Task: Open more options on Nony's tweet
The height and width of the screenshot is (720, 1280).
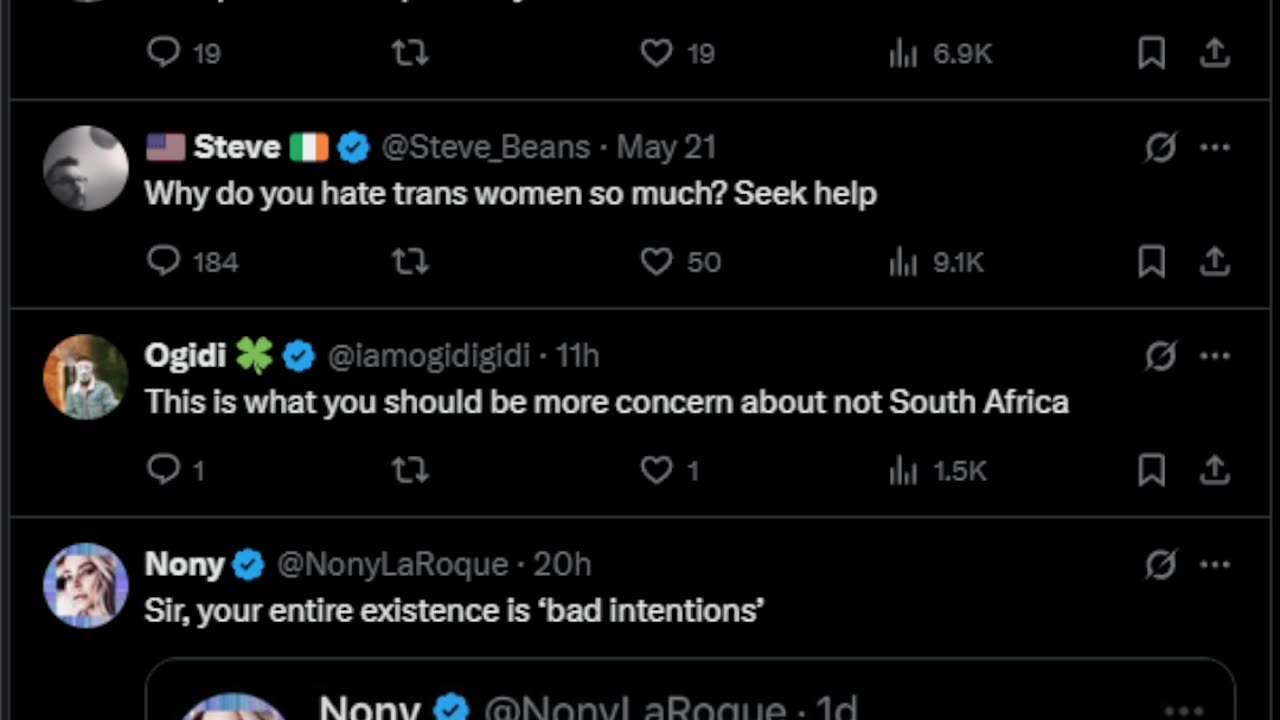Action: [x=1214, y=565]
